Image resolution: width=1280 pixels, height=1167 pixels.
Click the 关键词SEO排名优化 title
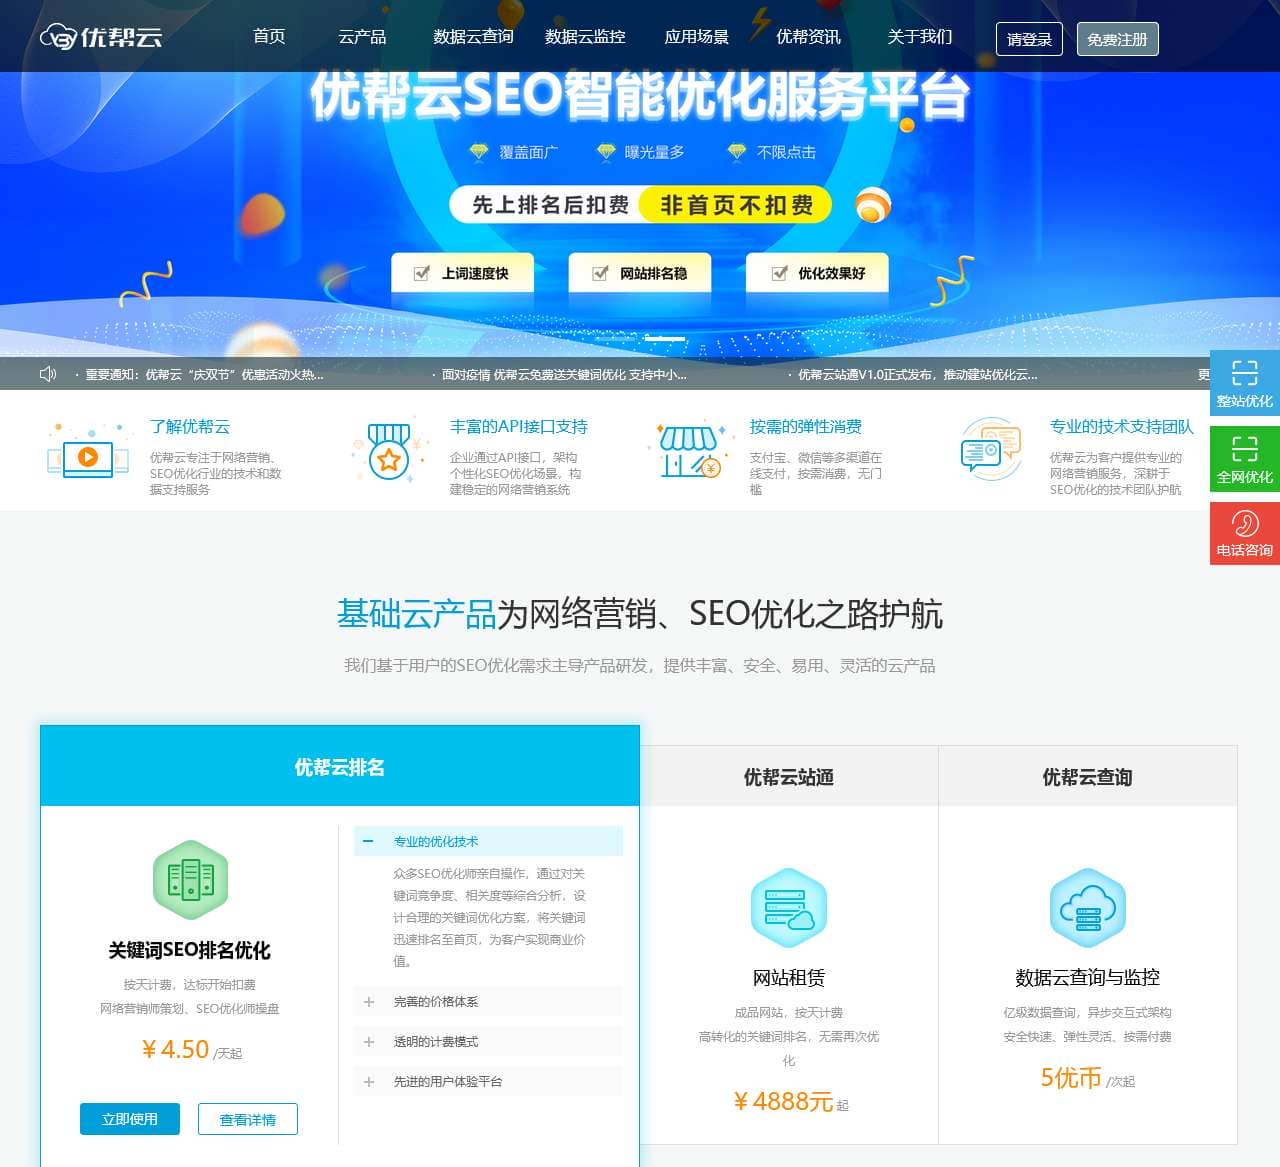coord(190,950)
